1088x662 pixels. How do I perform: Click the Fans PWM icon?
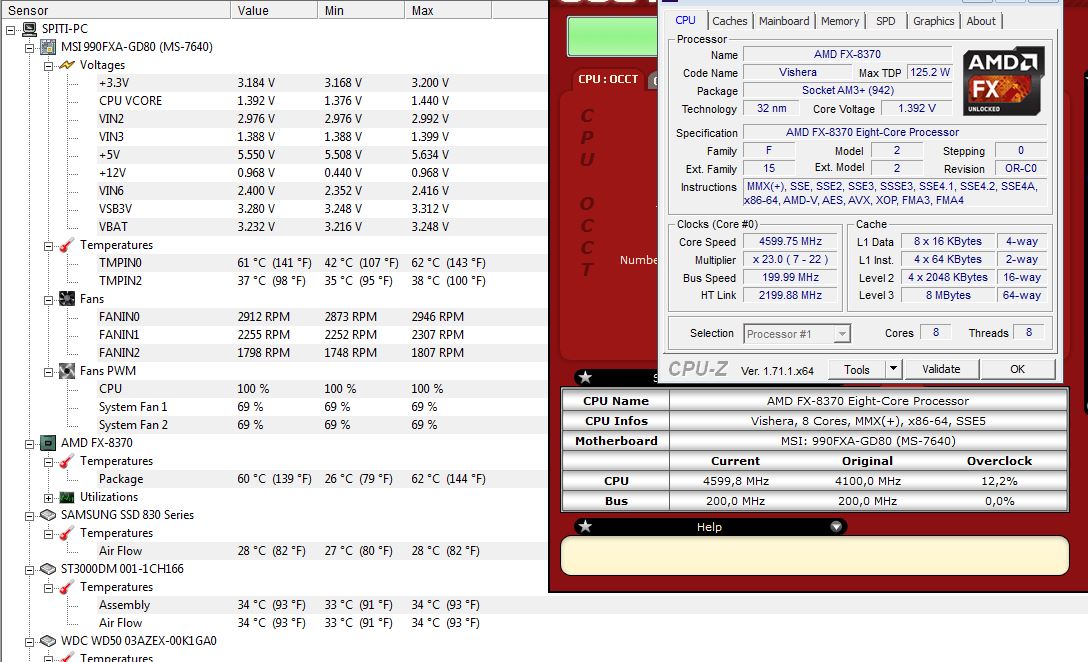pos(67,371)
